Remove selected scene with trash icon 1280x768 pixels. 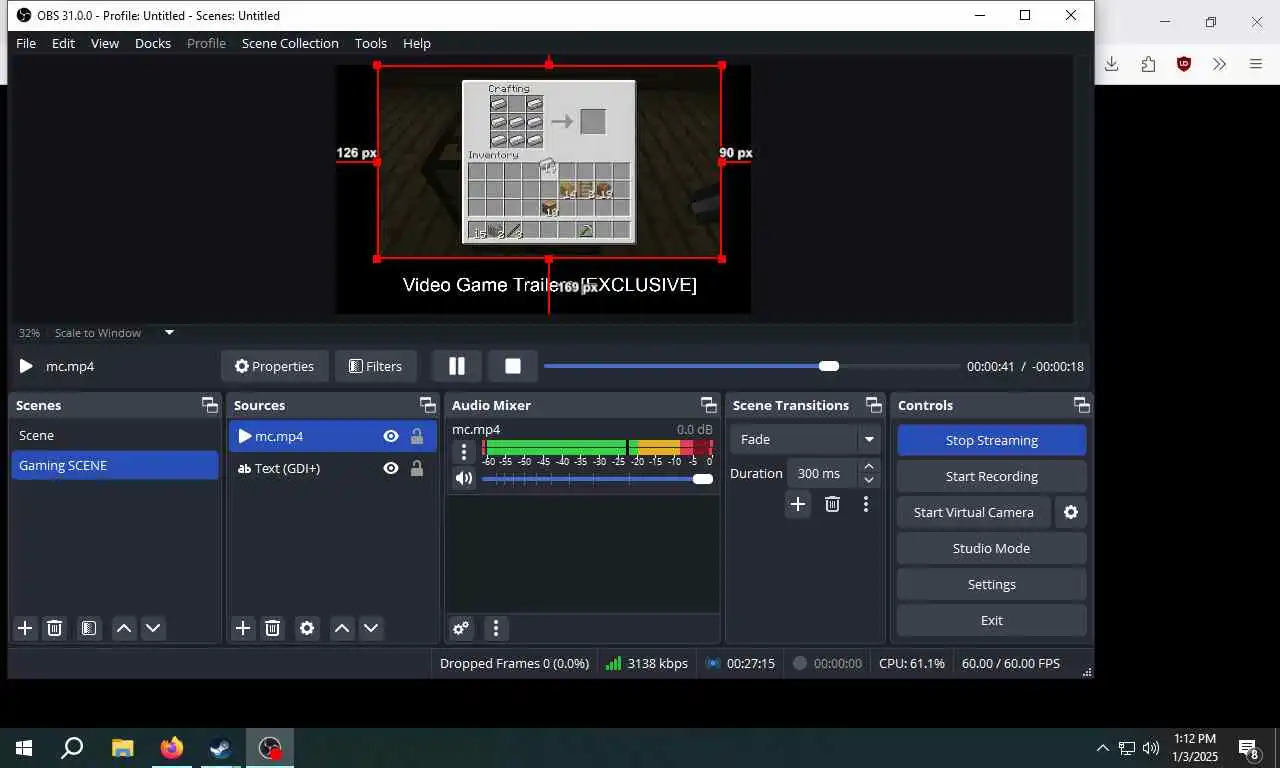[55, 628]
